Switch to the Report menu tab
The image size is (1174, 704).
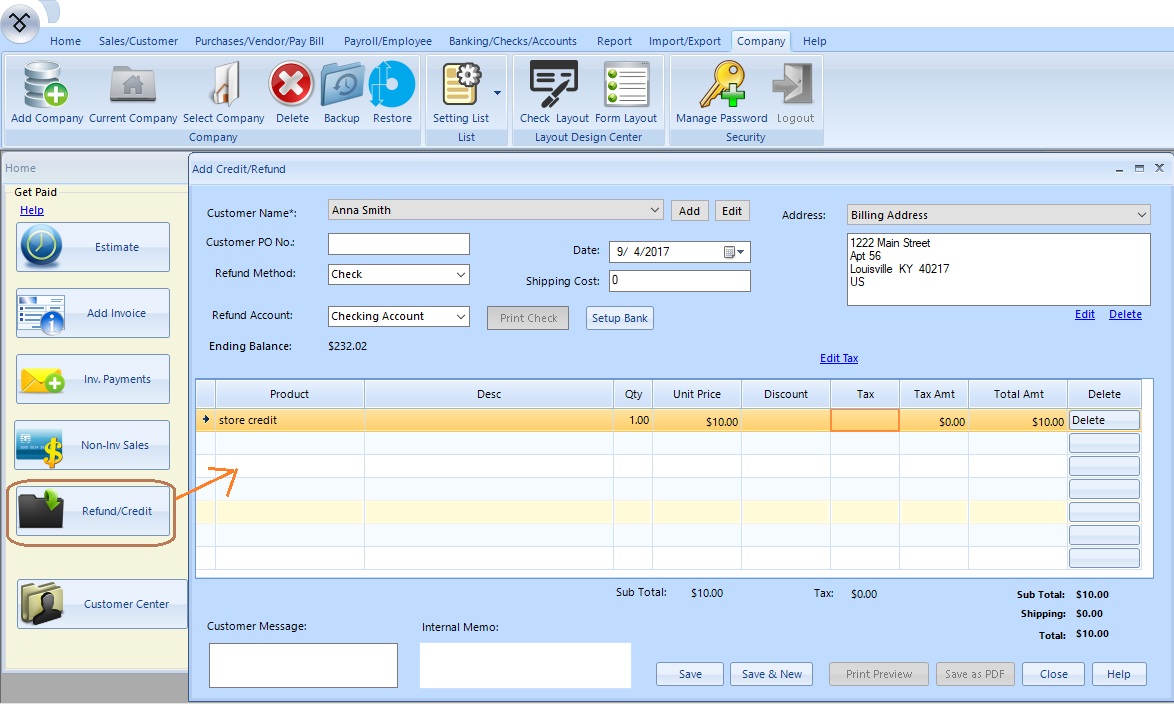click(x=614, y=41)
